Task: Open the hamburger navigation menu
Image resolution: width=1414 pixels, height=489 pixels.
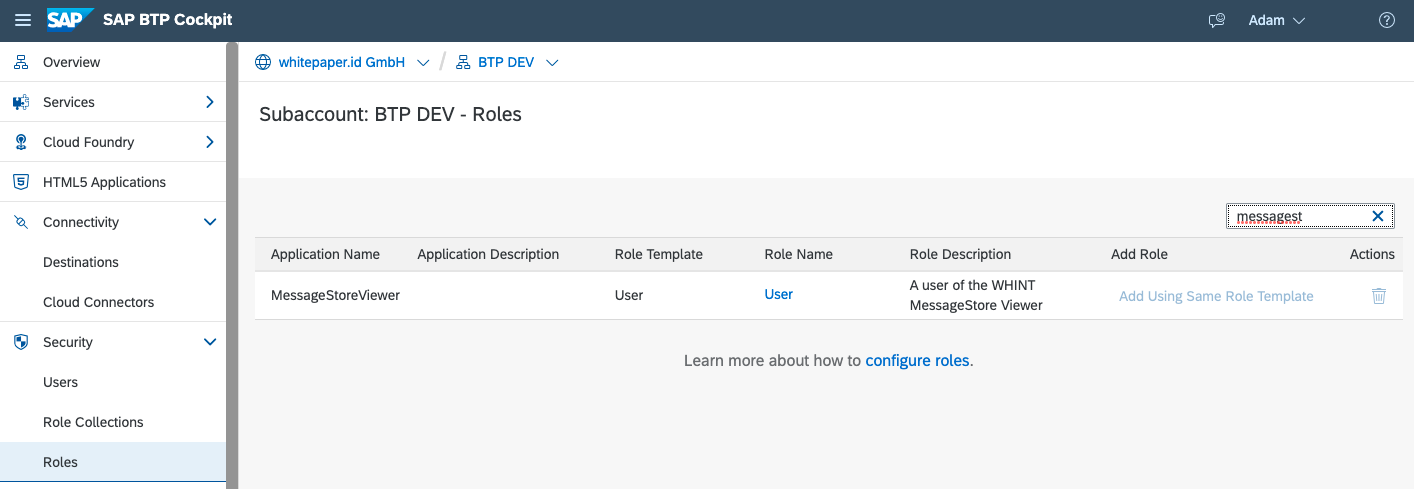Action: coord(23,20)
